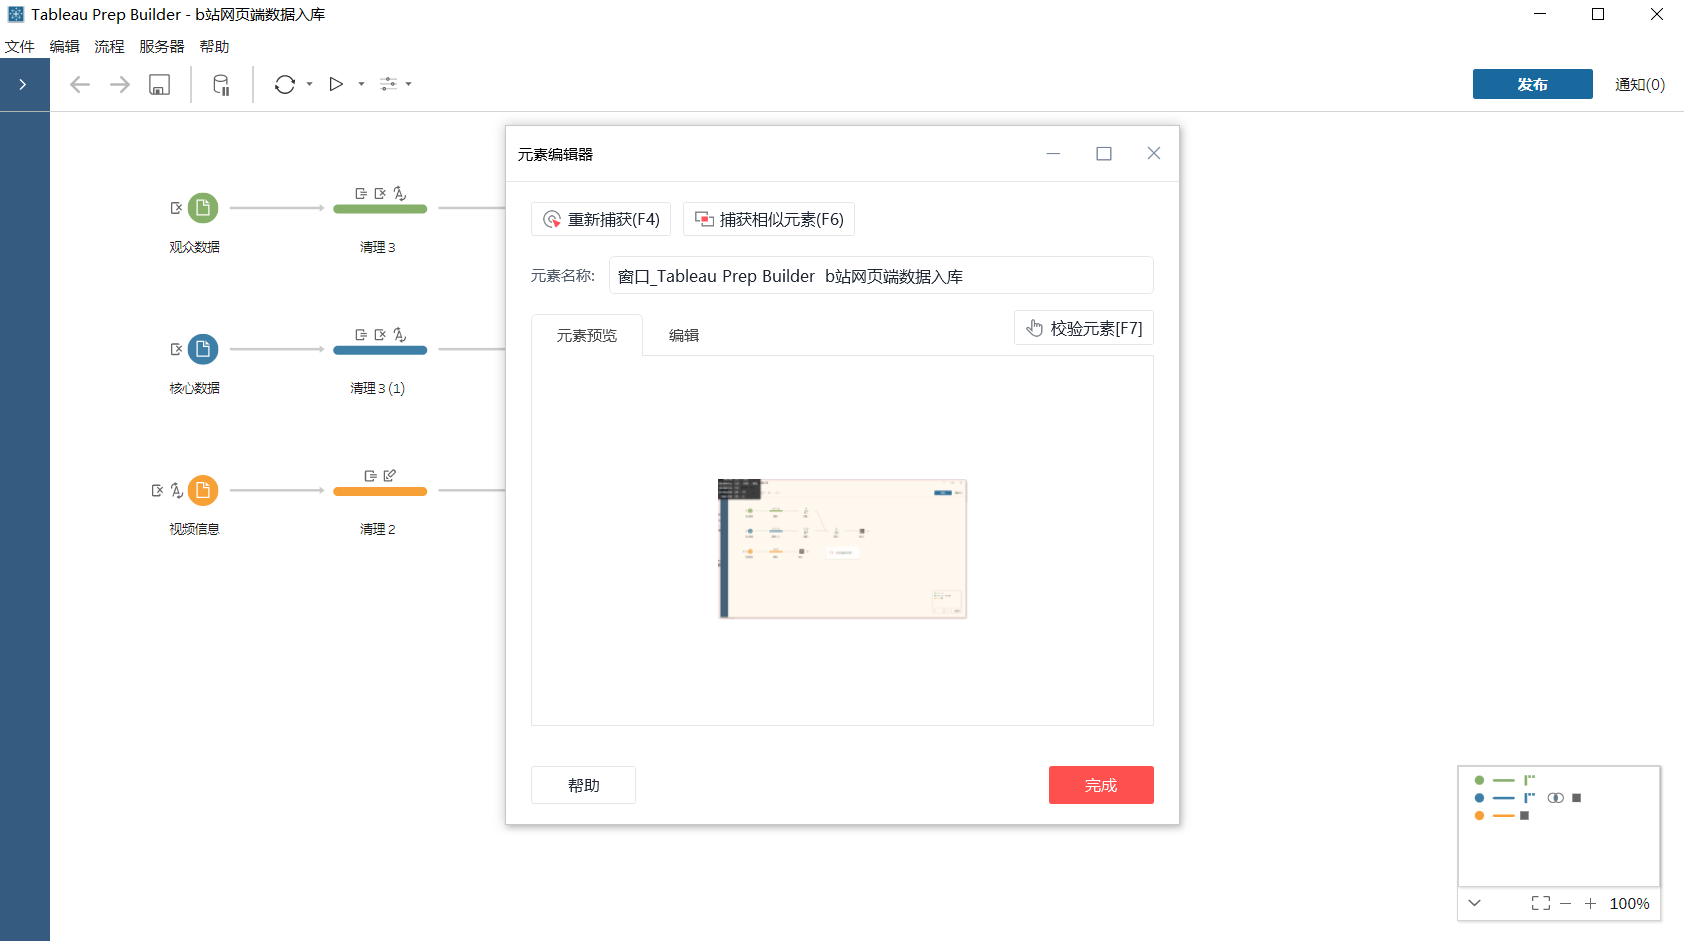Click the 元素名称 input field
The height and width of the screenshot is (941, 1684).
[881, 275]
